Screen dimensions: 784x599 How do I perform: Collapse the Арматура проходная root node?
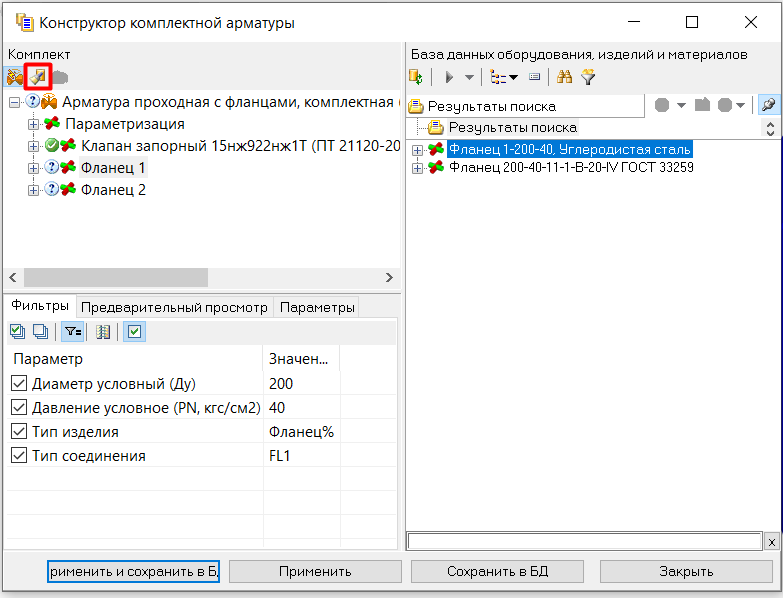[14, 102]
